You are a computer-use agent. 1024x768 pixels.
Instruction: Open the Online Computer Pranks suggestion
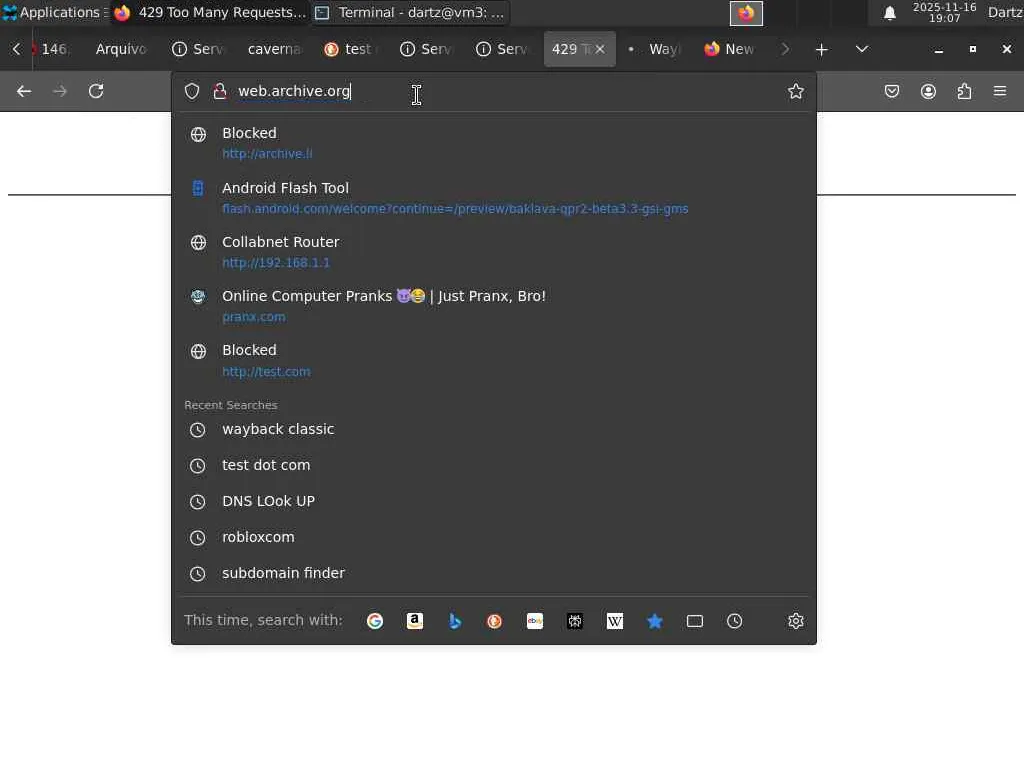(x=494, y=306)
